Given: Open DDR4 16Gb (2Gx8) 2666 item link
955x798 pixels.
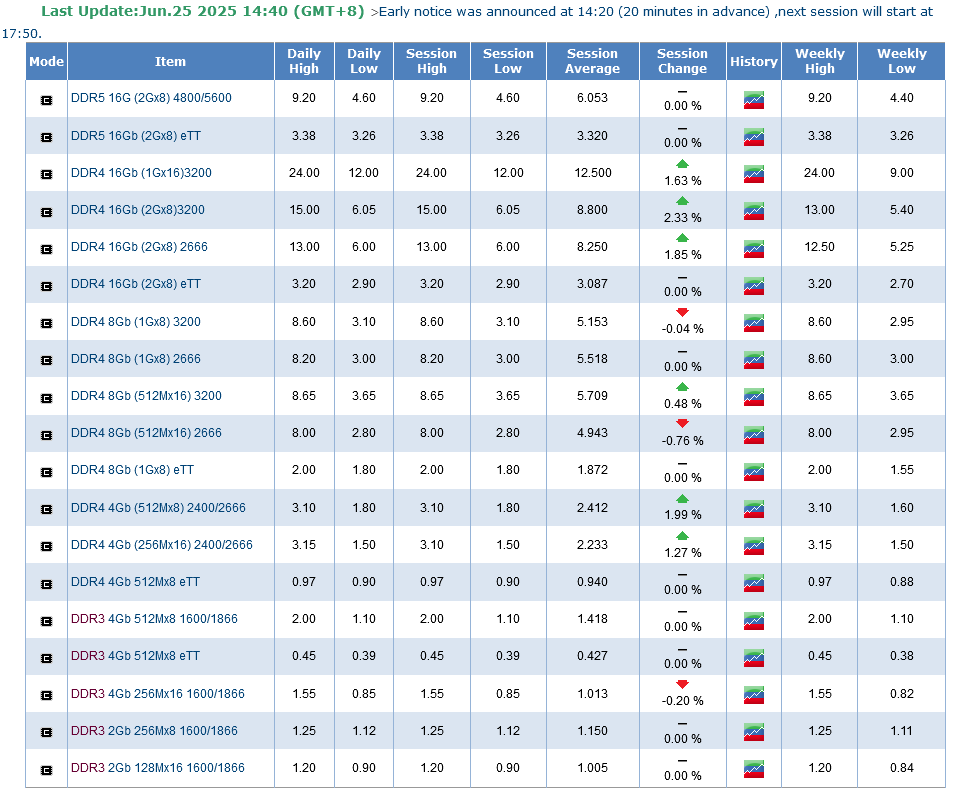Looking at the screenshot, I should (x=139, y=247).
